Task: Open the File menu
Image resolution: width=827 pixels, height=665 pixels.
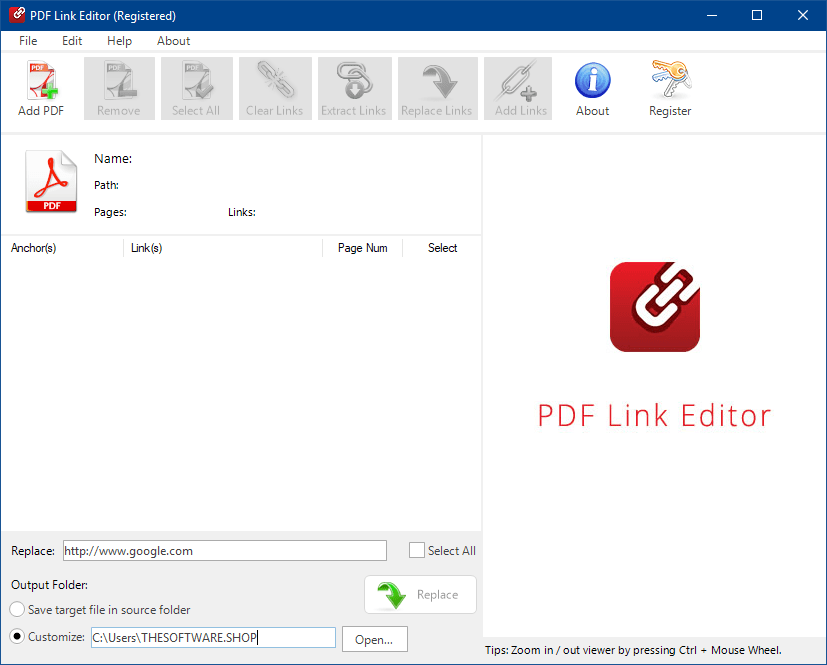Action: pyautogui.click(x=28, y=41)
